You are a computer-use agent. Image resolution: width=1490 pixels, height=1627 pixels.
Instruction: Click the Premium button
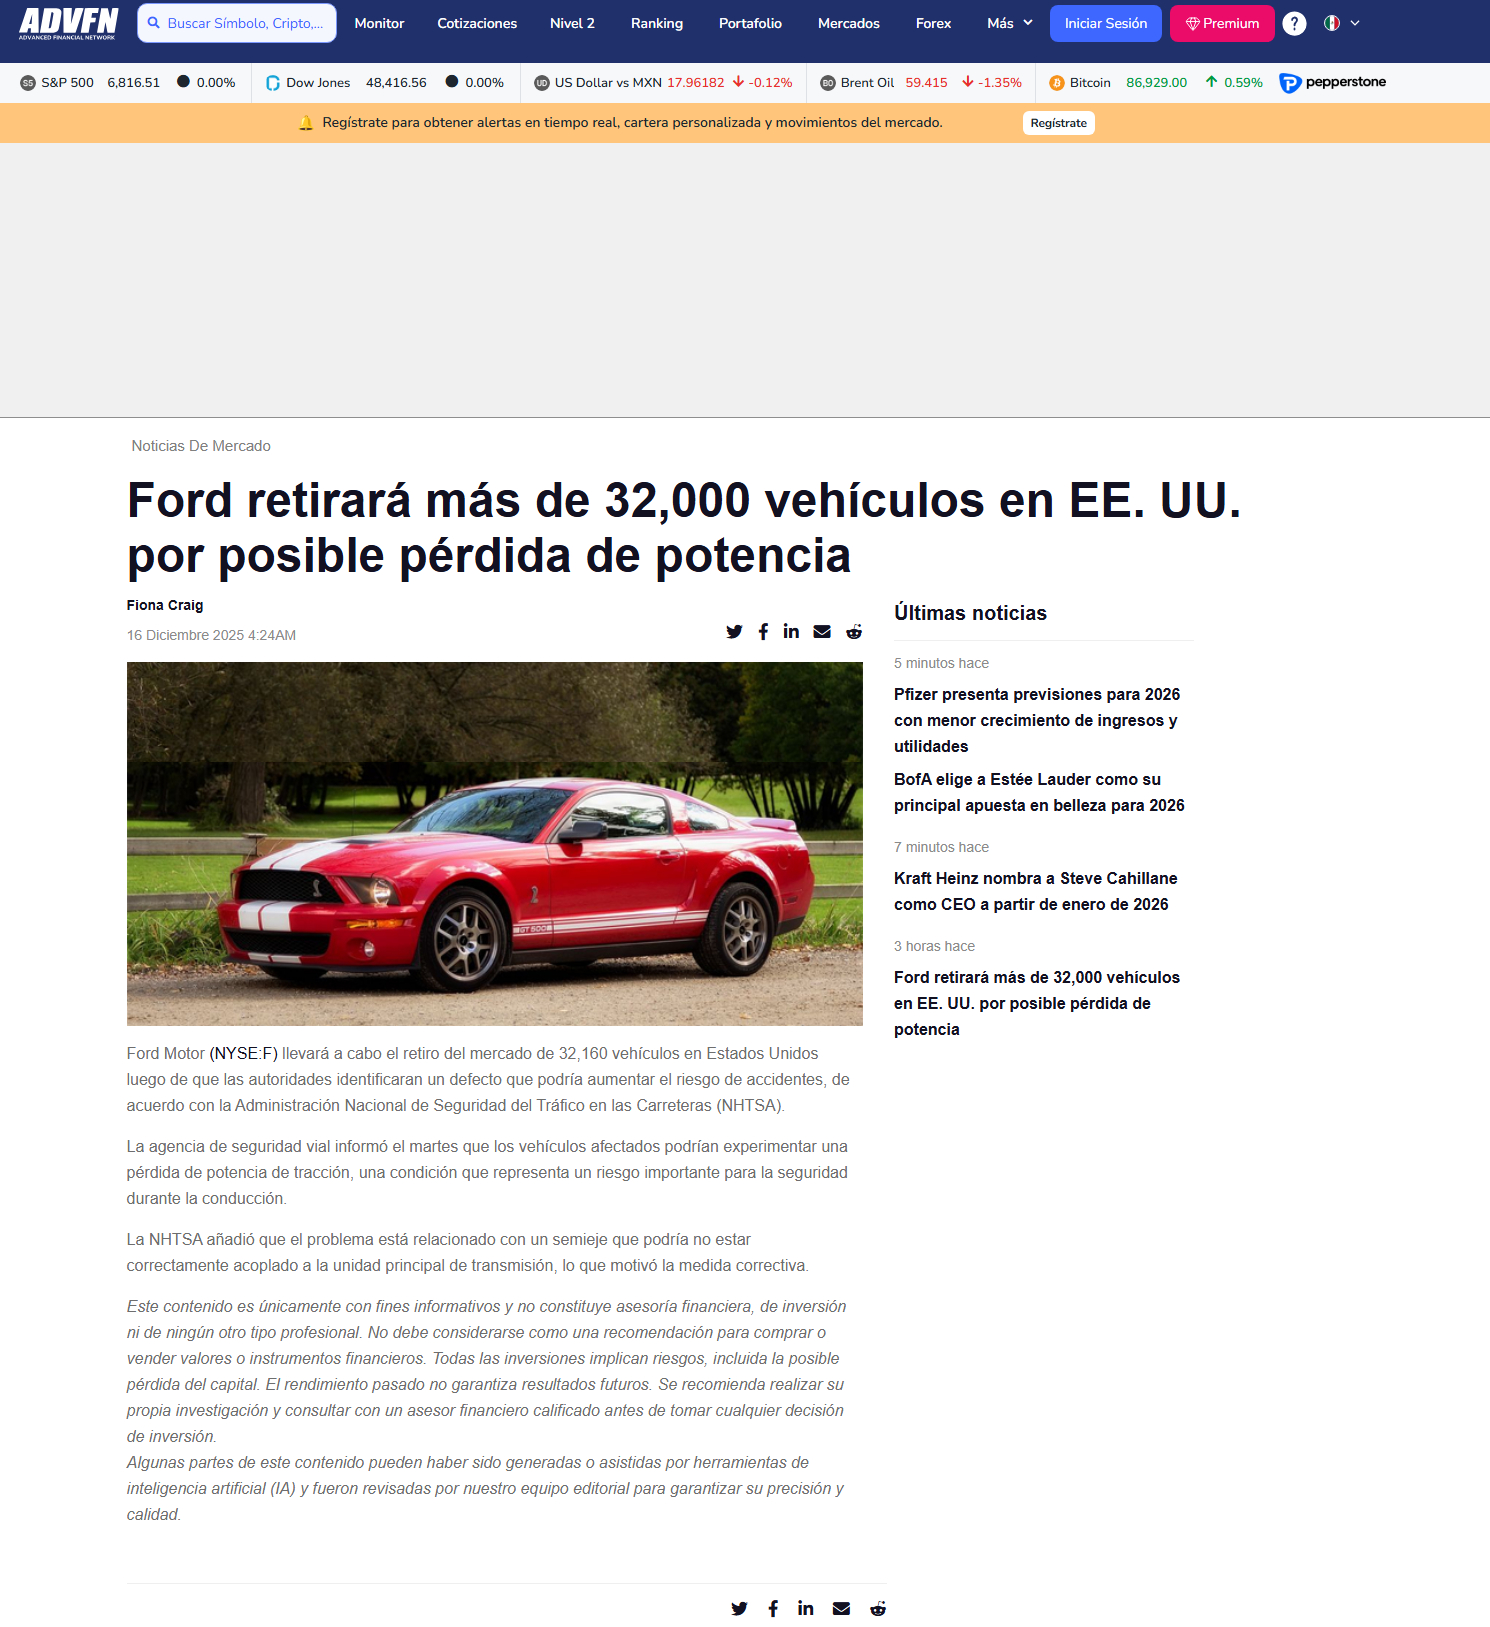(x=1222, y=23)
